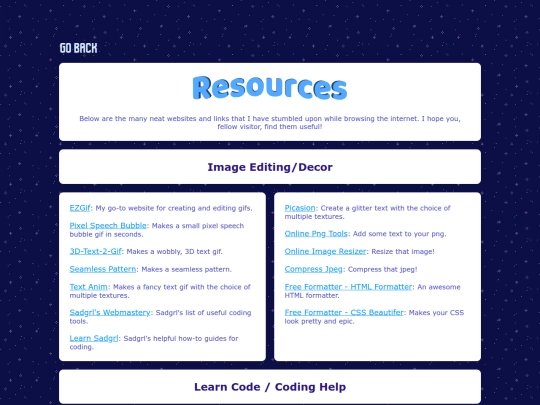
Task: Click the text 'Makes a wobbly, 3D text gif.'
Action: (175, 252)
